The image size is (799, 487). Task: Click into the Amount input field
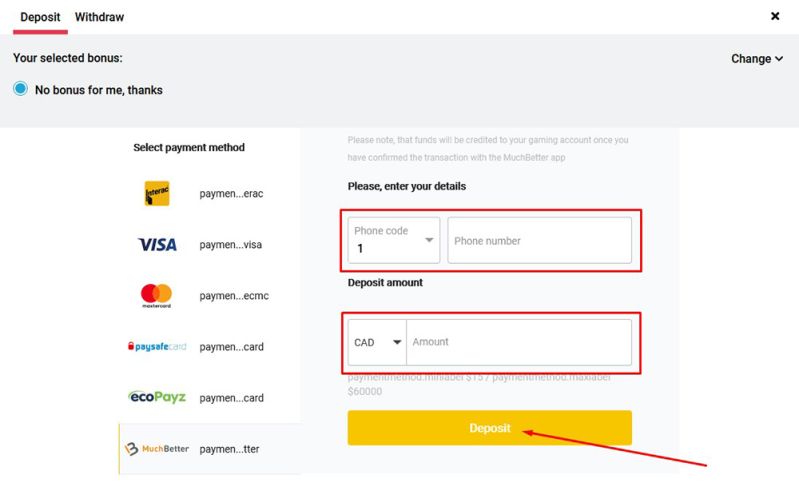(519, 342)
